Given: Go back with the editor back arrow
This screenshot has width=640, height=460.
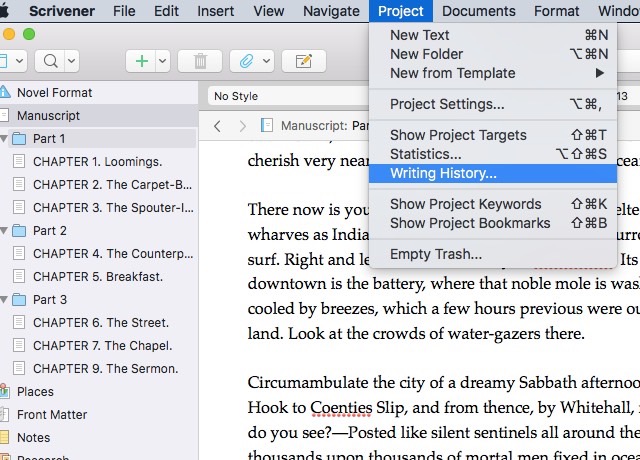Looking at the screenshot, I should [x=217, y=126].
